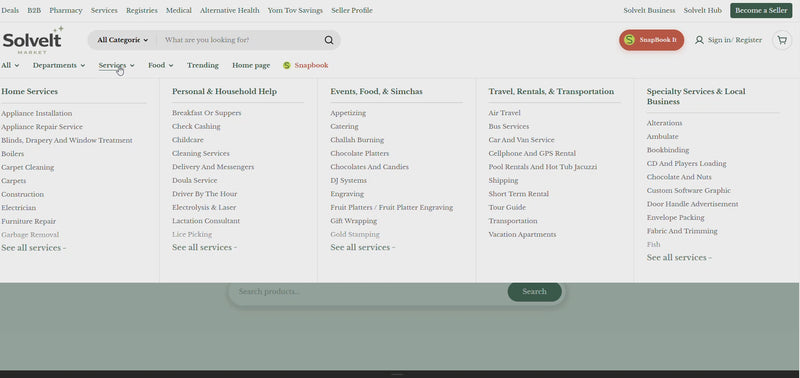Select Doula Service

tap(194, 180)
